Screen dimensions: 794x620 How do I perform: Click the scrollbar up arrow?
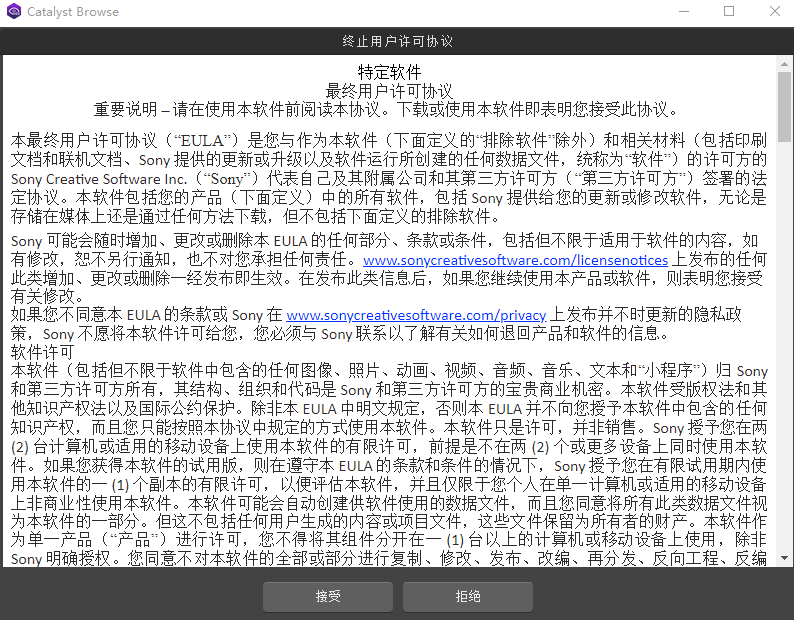(784, 64)
